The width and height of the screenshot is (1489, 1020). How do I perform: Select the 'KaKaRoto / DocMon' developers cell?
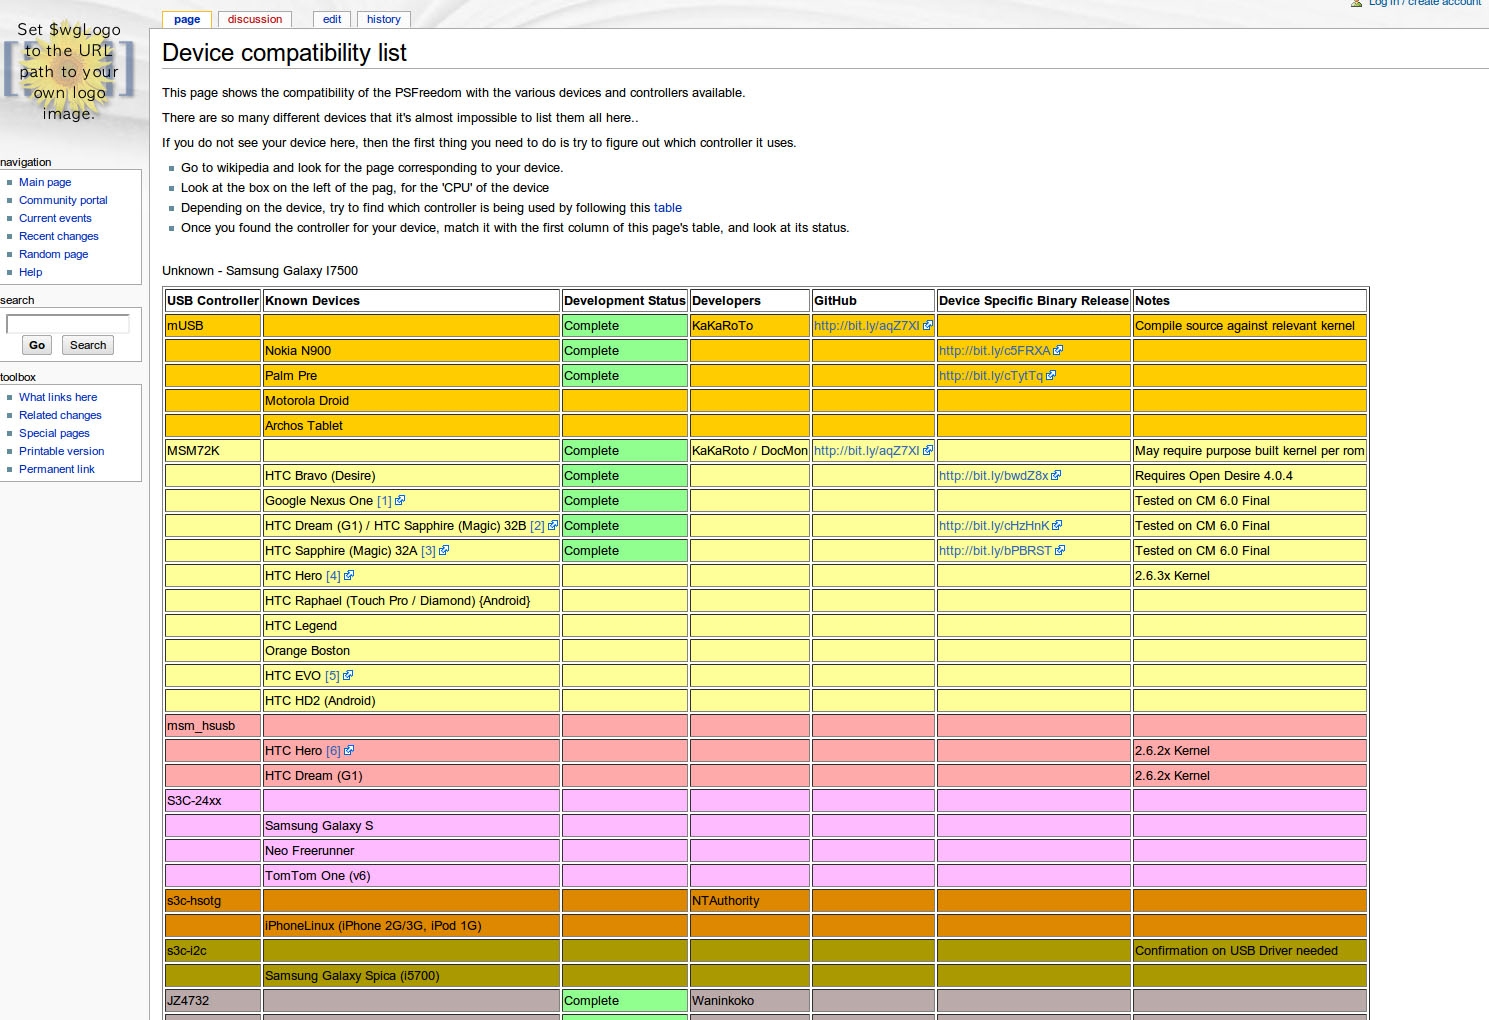tap(750, 451)
